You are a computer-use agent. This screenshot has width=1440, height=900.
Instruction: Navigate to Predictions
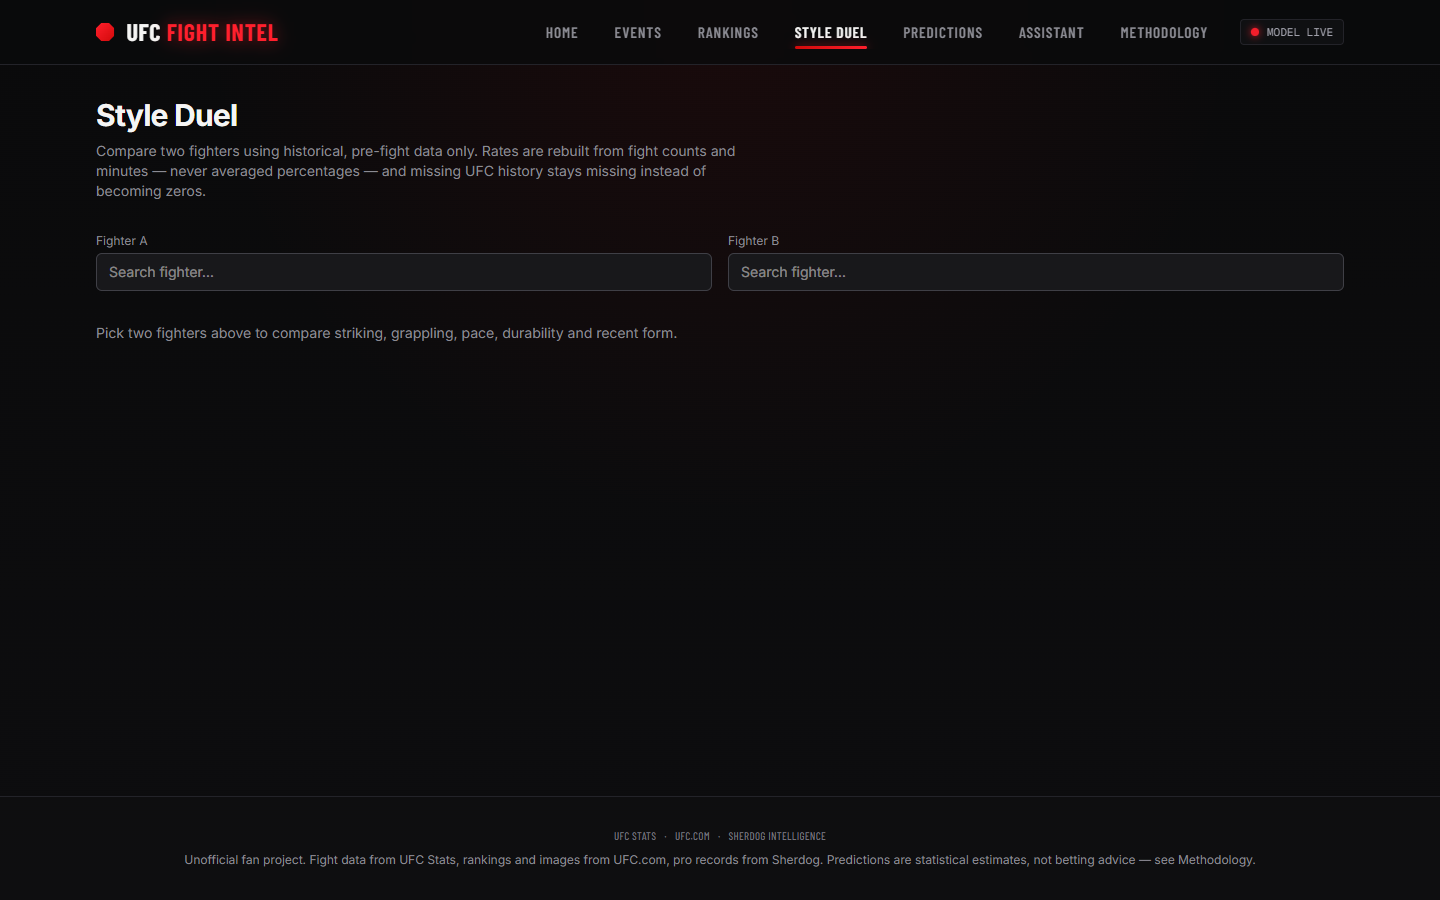943,33
